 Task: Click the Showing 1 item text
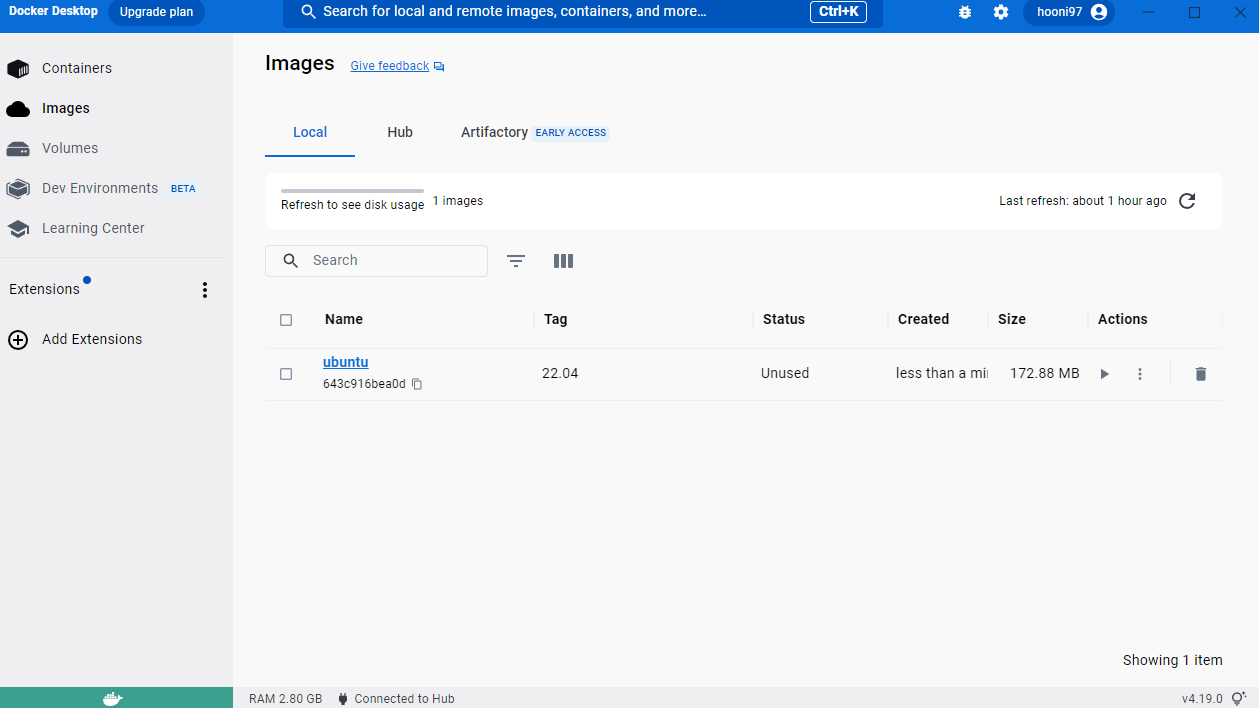pyautogui.click(x=1173, y=660)
